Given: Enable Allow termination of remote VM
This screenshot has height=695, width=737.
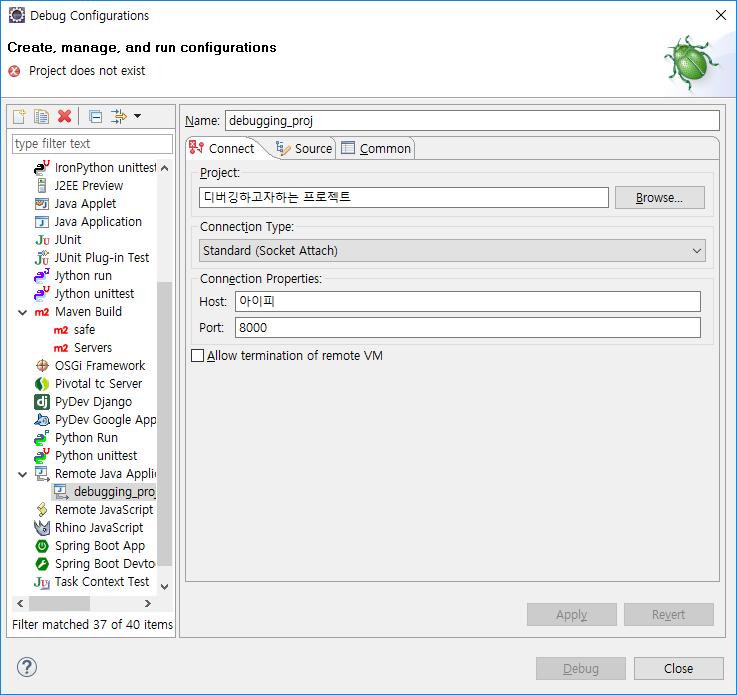Looking at the screenshot, I should [198, 356].
